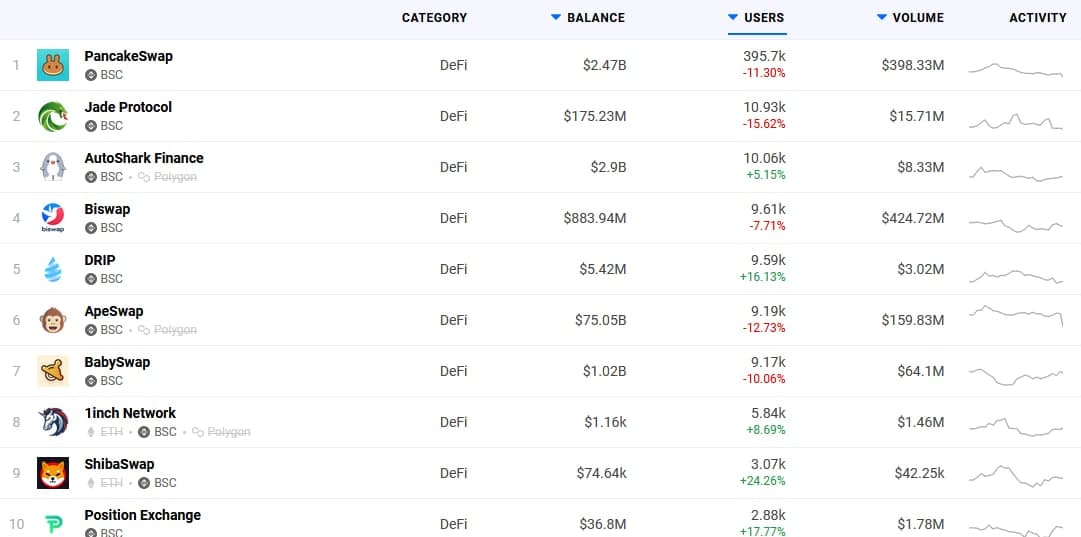1081x537 pixels.
Task: Click DRIP users change +16.13%
Action: [762, 277]
